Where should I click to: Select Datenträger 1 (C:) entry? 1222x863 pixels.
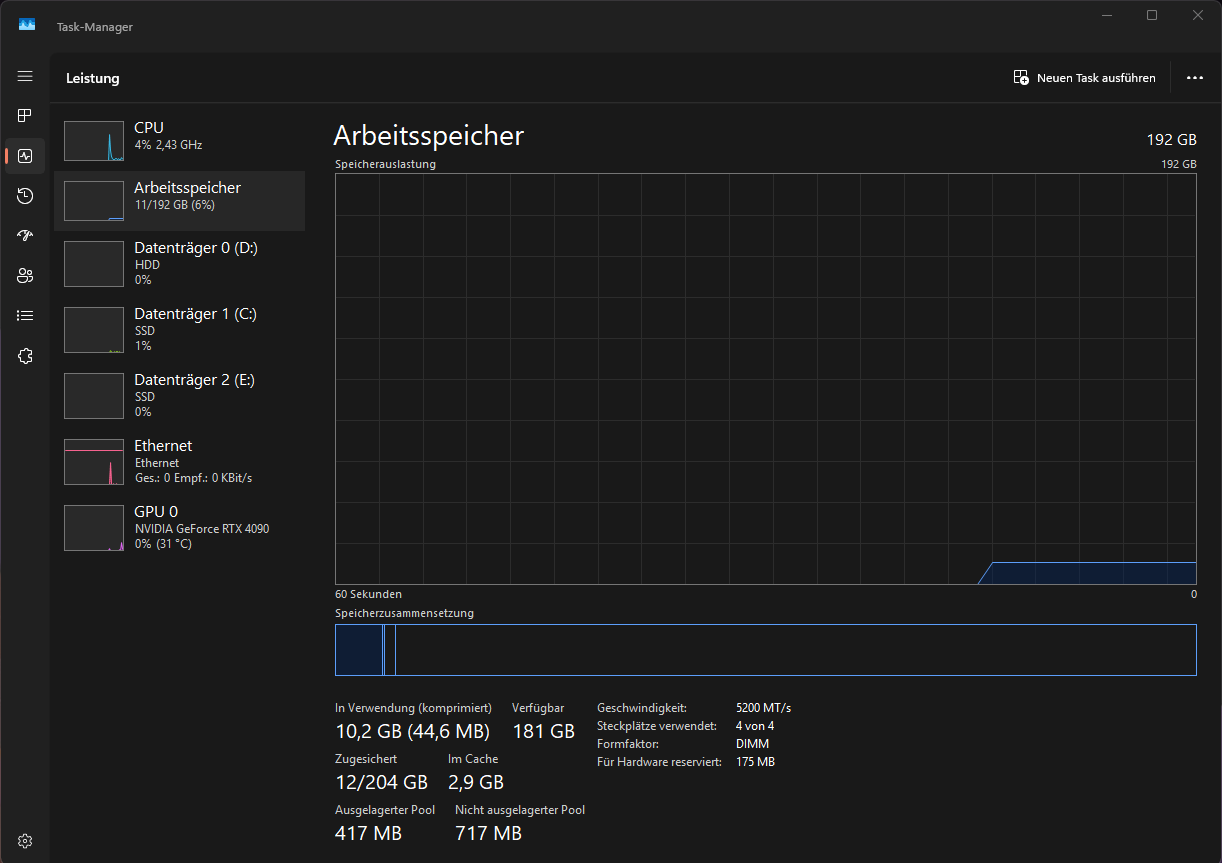[179, 329]
